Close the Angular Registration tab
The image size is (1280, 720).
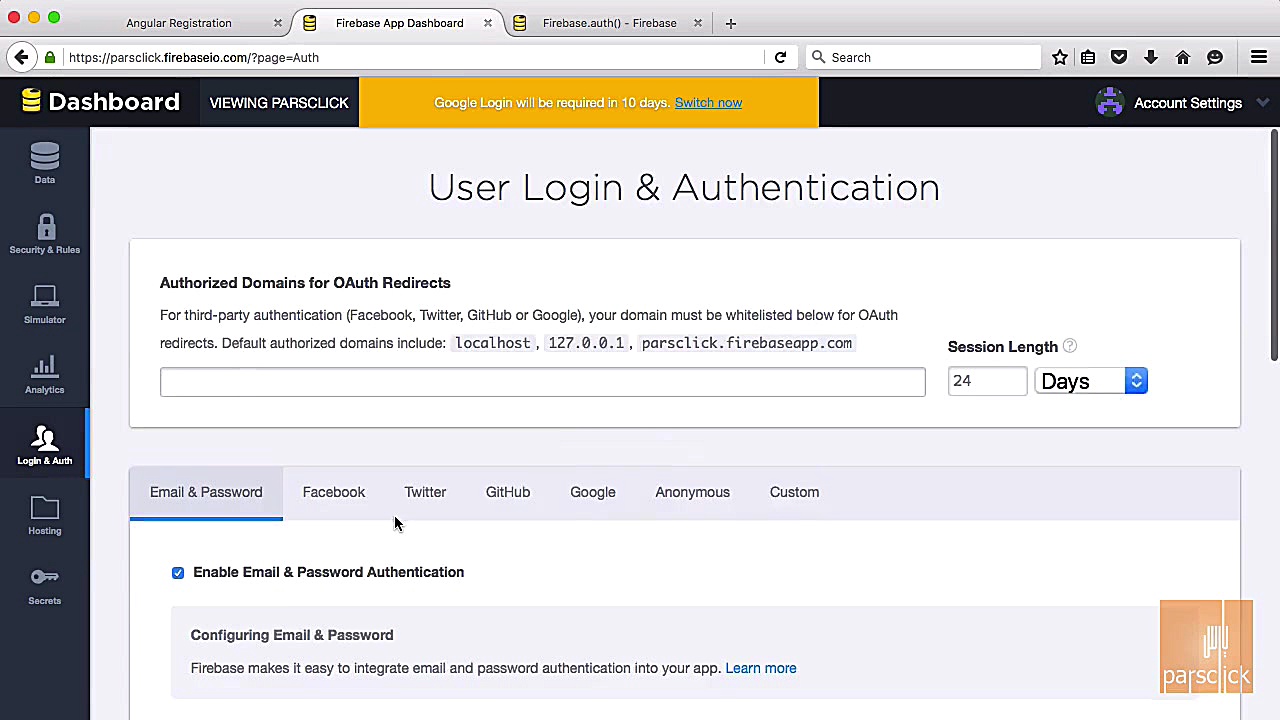[278, 23]
